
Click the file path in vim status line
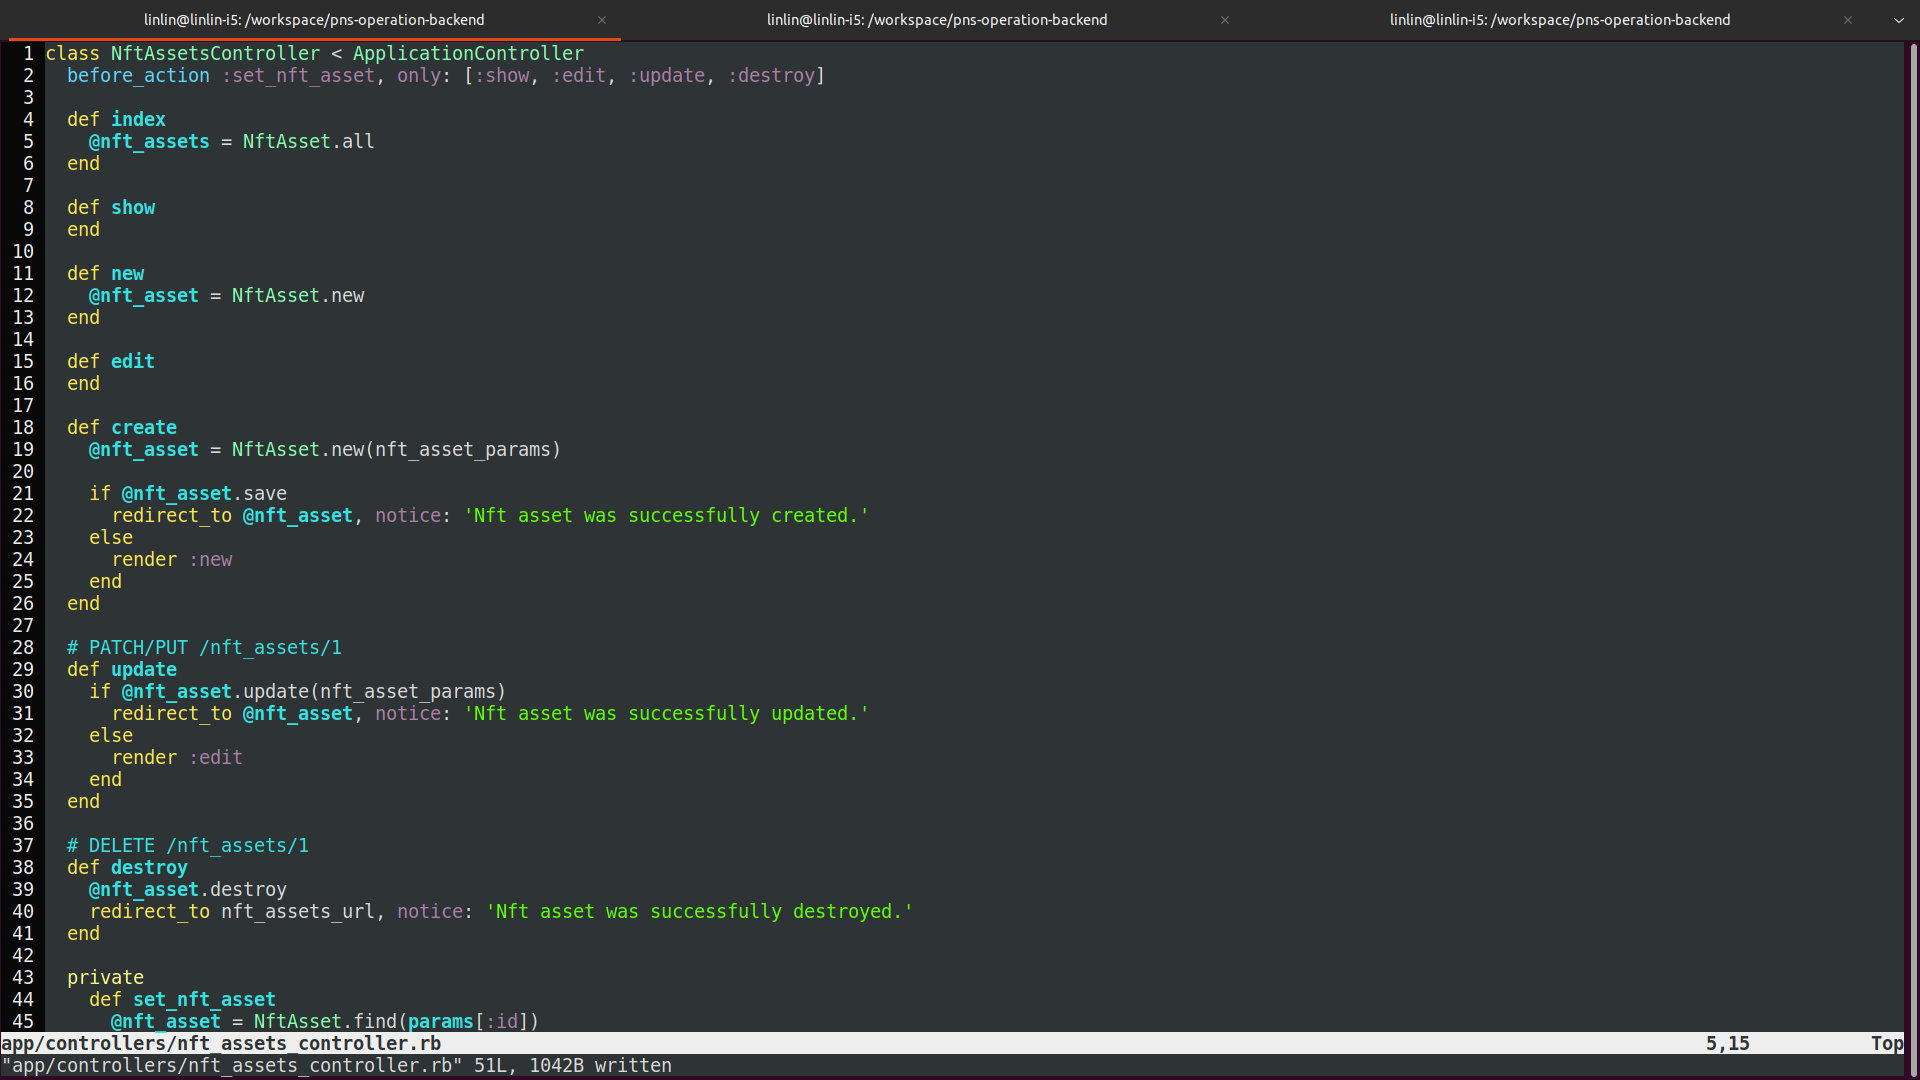(x=220, y=1044)
